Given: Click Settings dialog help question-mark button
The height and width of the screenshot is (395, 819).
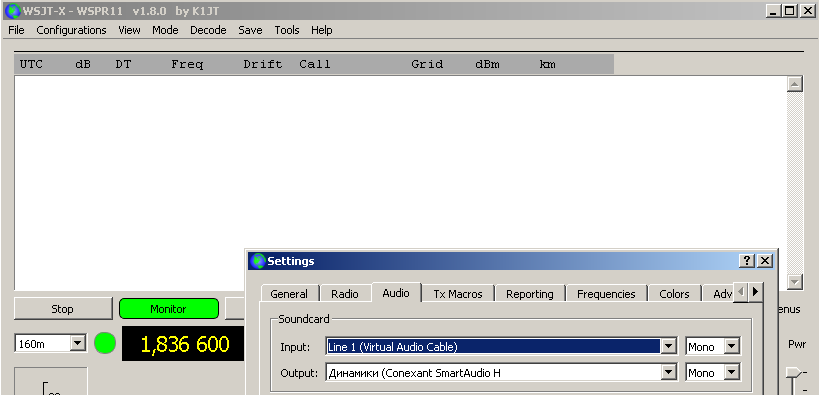Looking at the screenshot, I should 747,261.
